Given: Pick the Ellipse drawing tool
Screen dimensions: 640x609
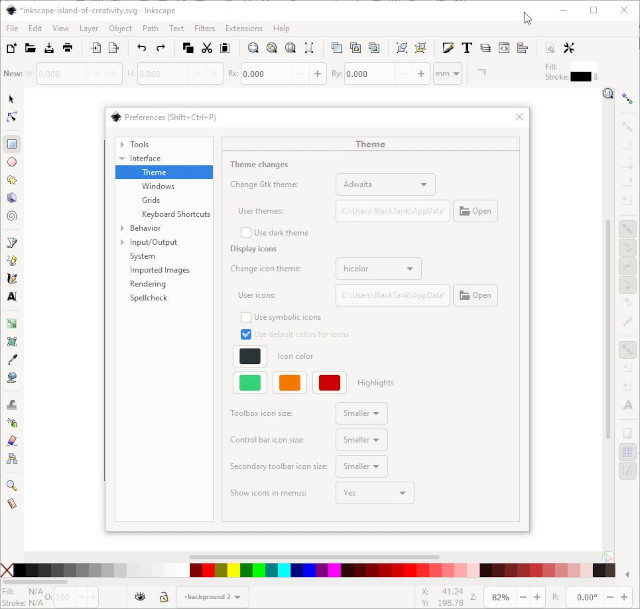Looking at the screenshot, I should point(12,162).
